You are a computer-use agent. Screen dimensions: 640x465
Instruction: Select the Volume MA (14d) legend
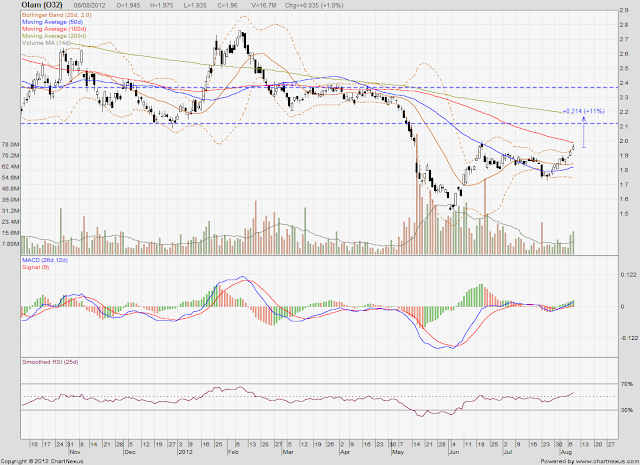point(47,42)
